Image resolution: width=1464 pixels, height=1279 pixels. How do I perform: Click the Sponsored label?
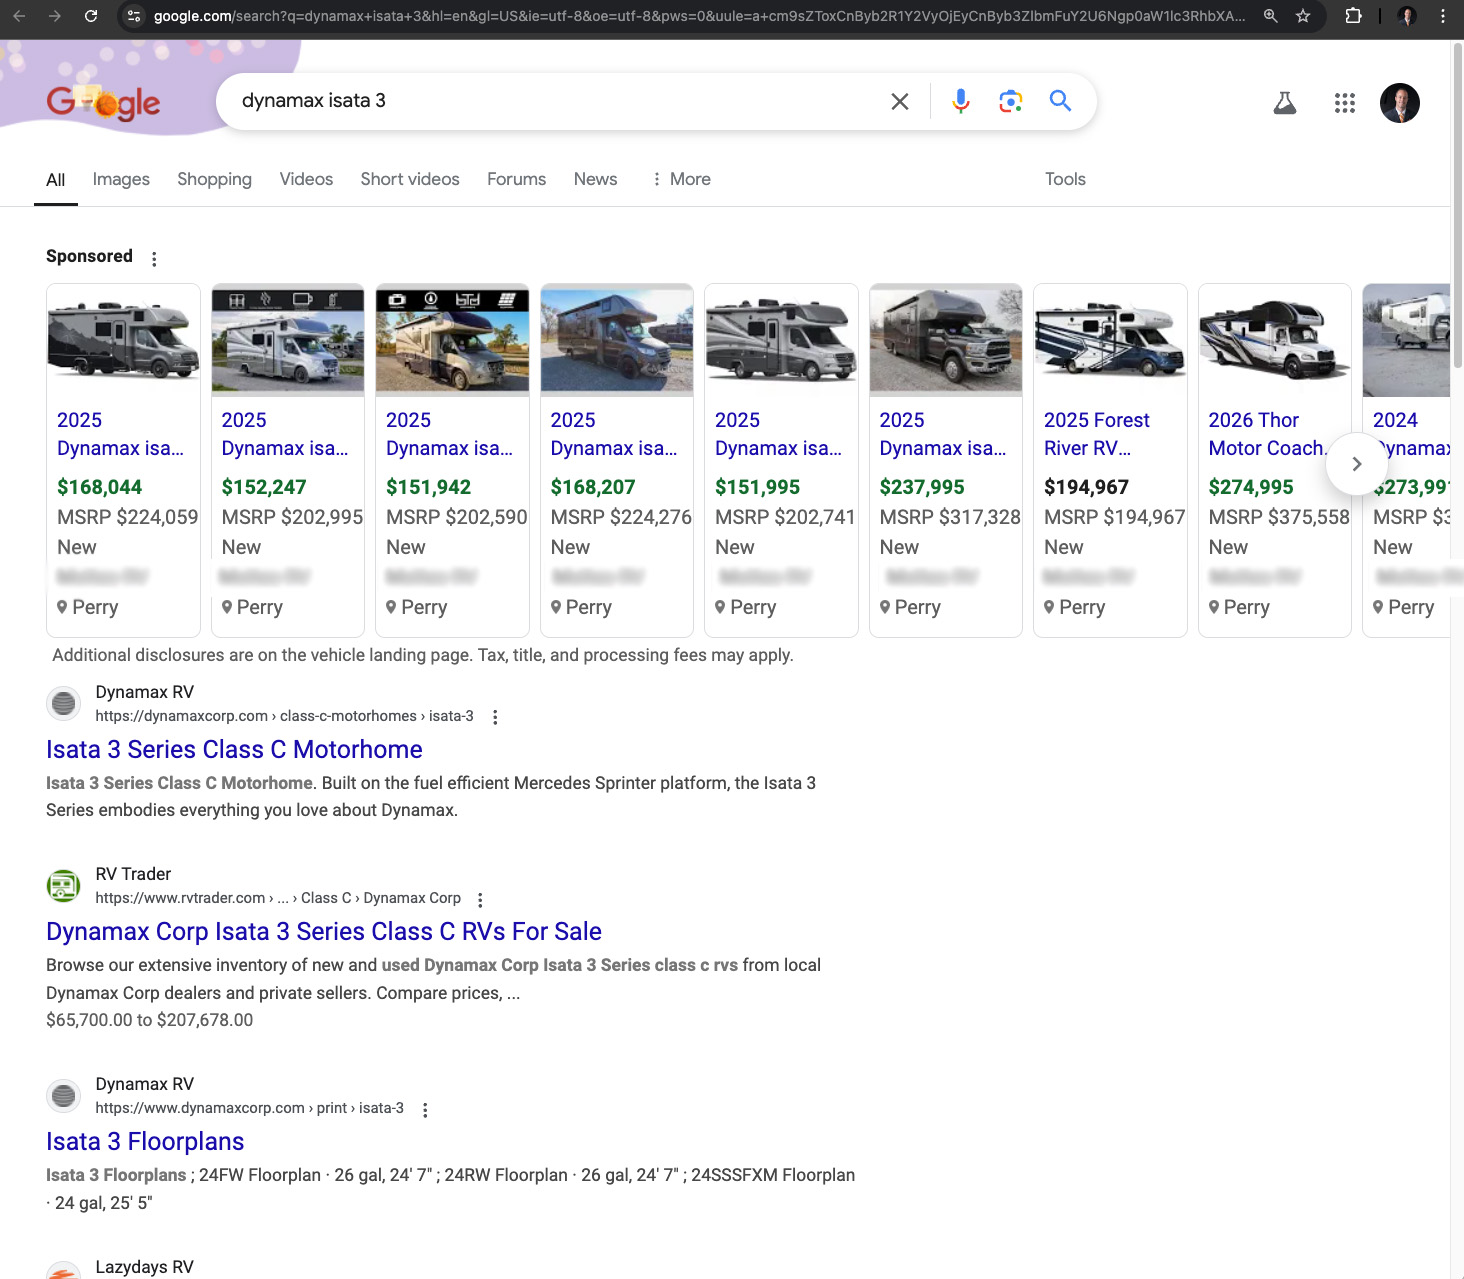point(89,256)
